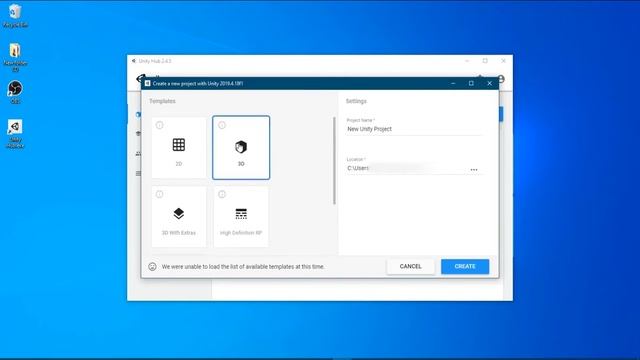The height and width of the screenshot is (360, 640).
Task: Click the stacked layers icon of 3D With Extras
Action: (x=179, y=213)
